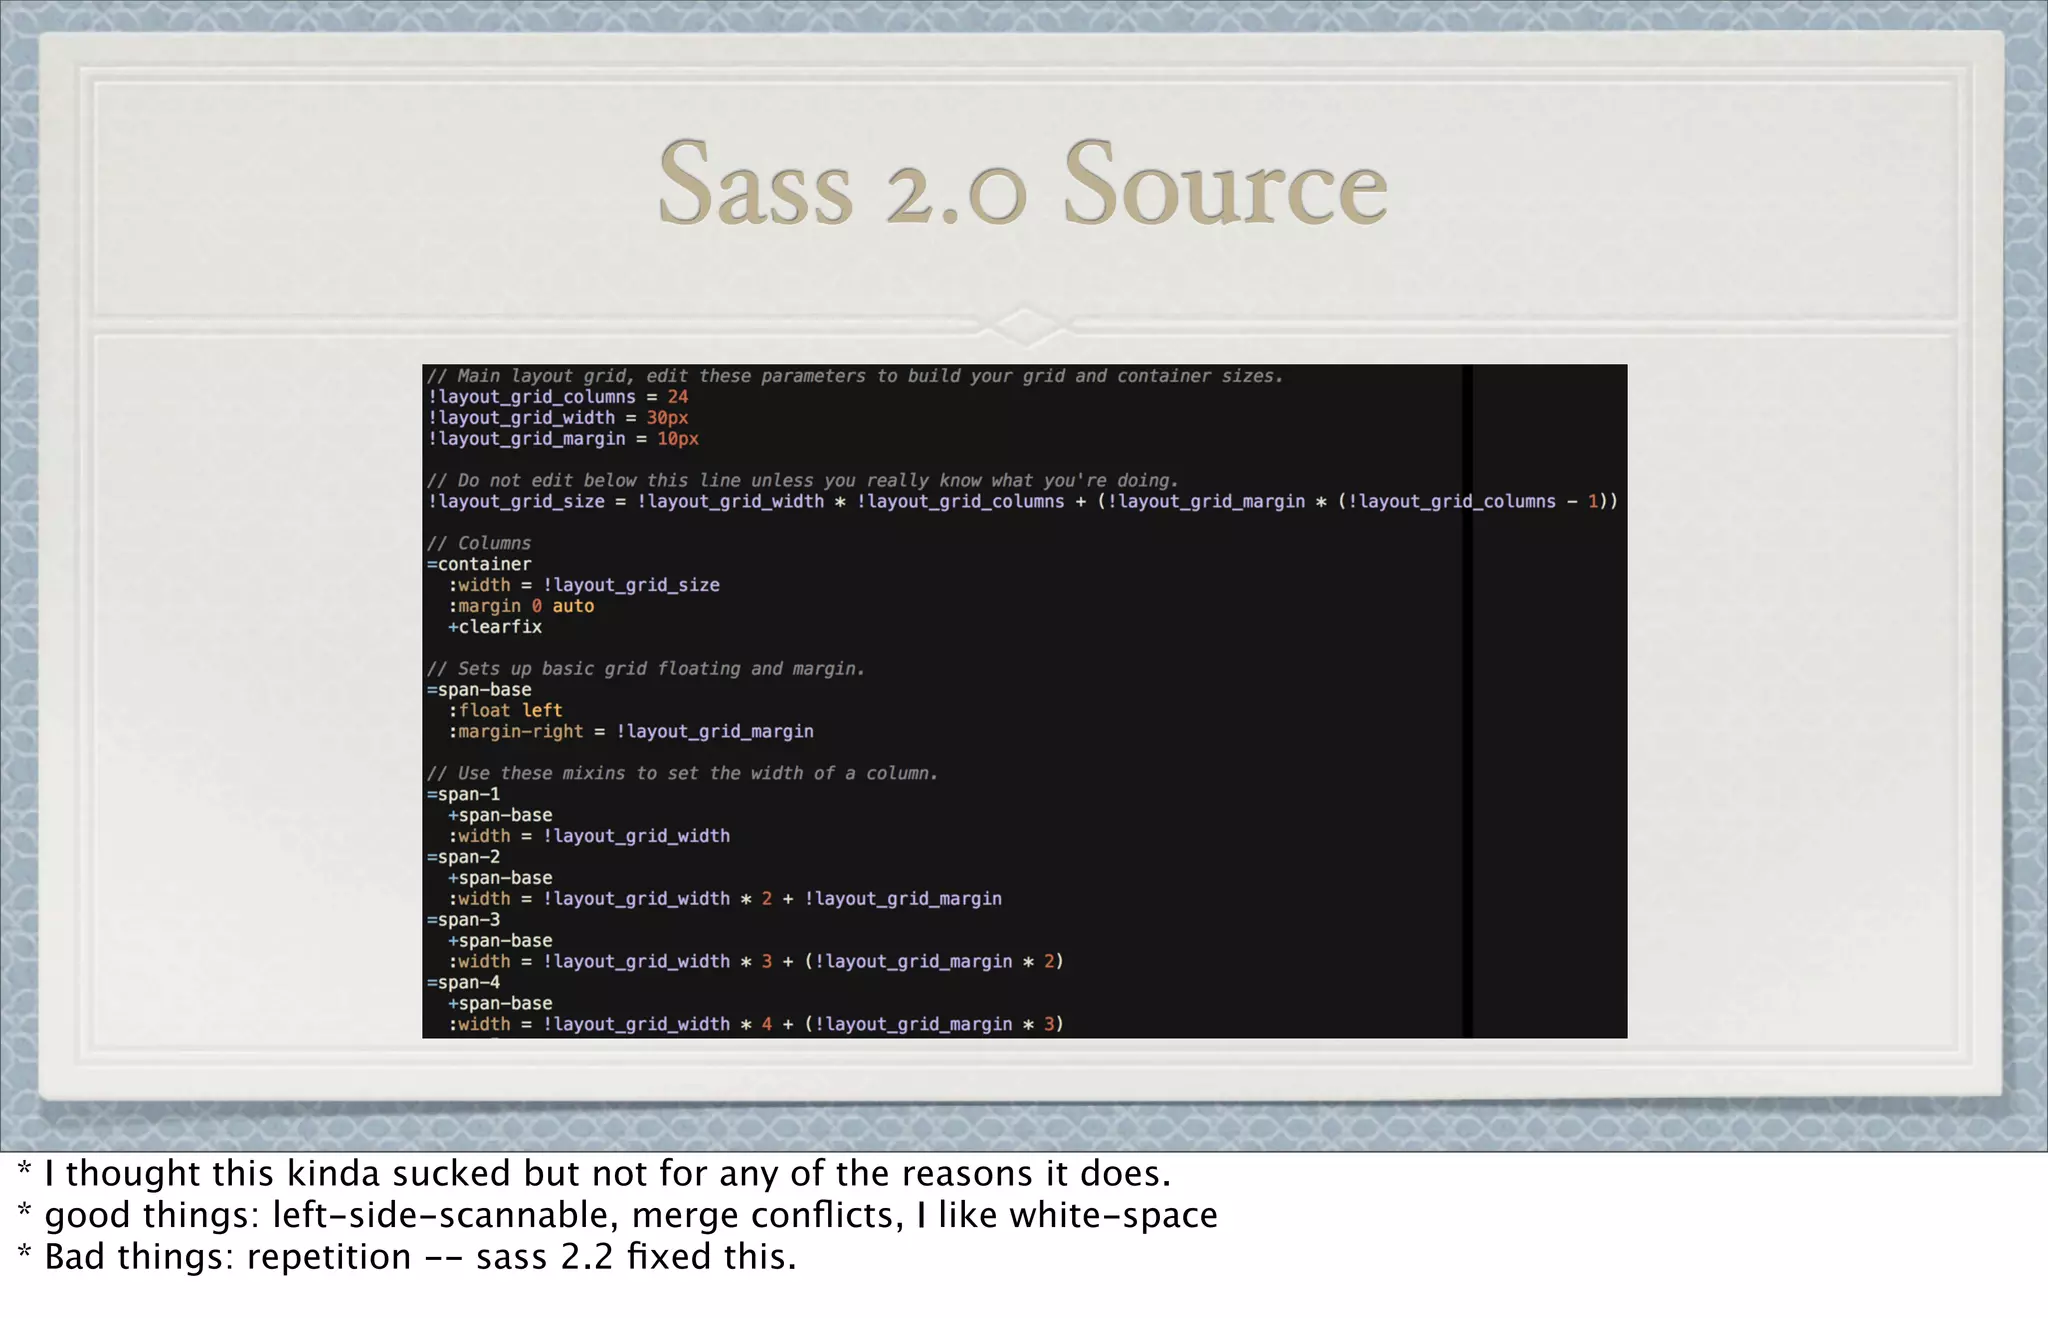Select the "=span-4" mixin definition

click(x=463, y=982)
